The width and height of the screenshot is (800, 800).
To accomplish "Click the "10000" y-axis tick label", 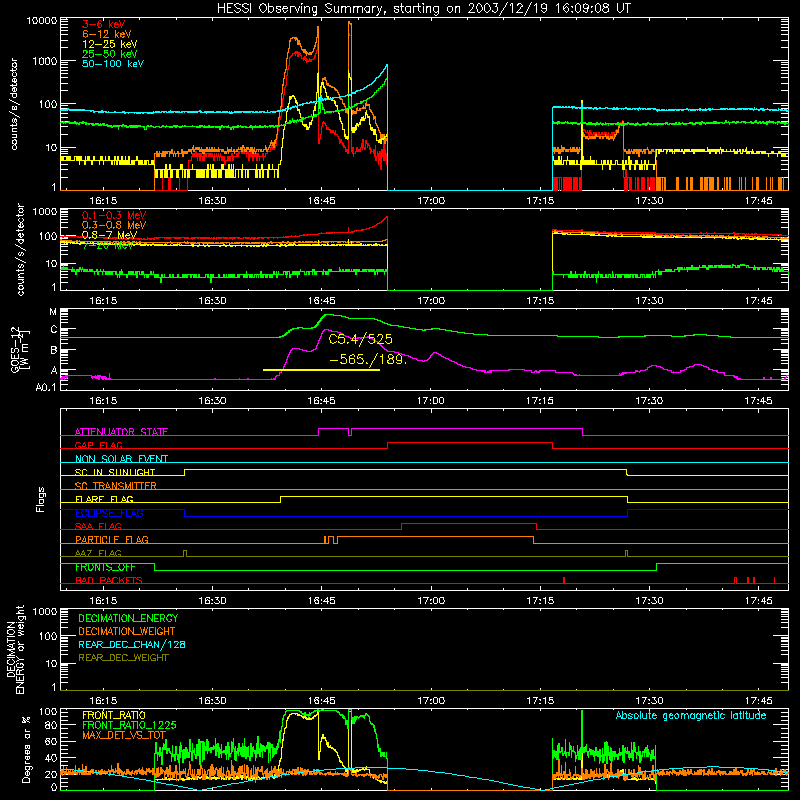I will coord(42,21).
